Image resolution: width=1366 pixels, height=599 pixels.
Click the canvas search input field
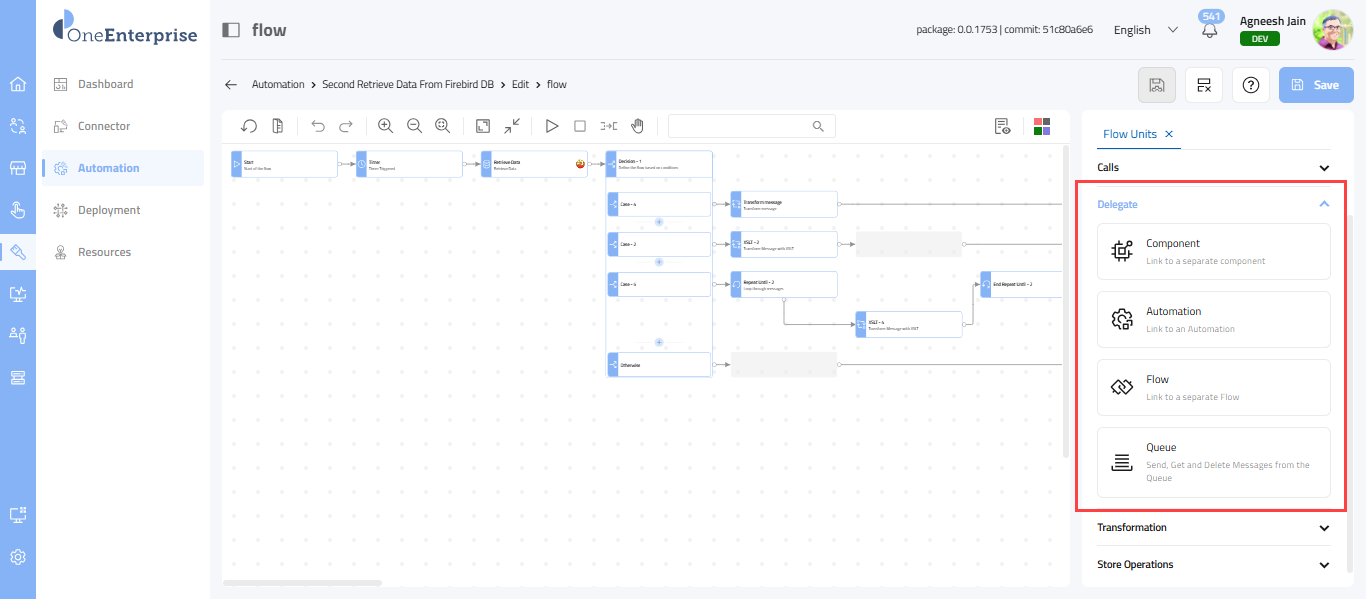pyautogui.click(x=740, y=126)
